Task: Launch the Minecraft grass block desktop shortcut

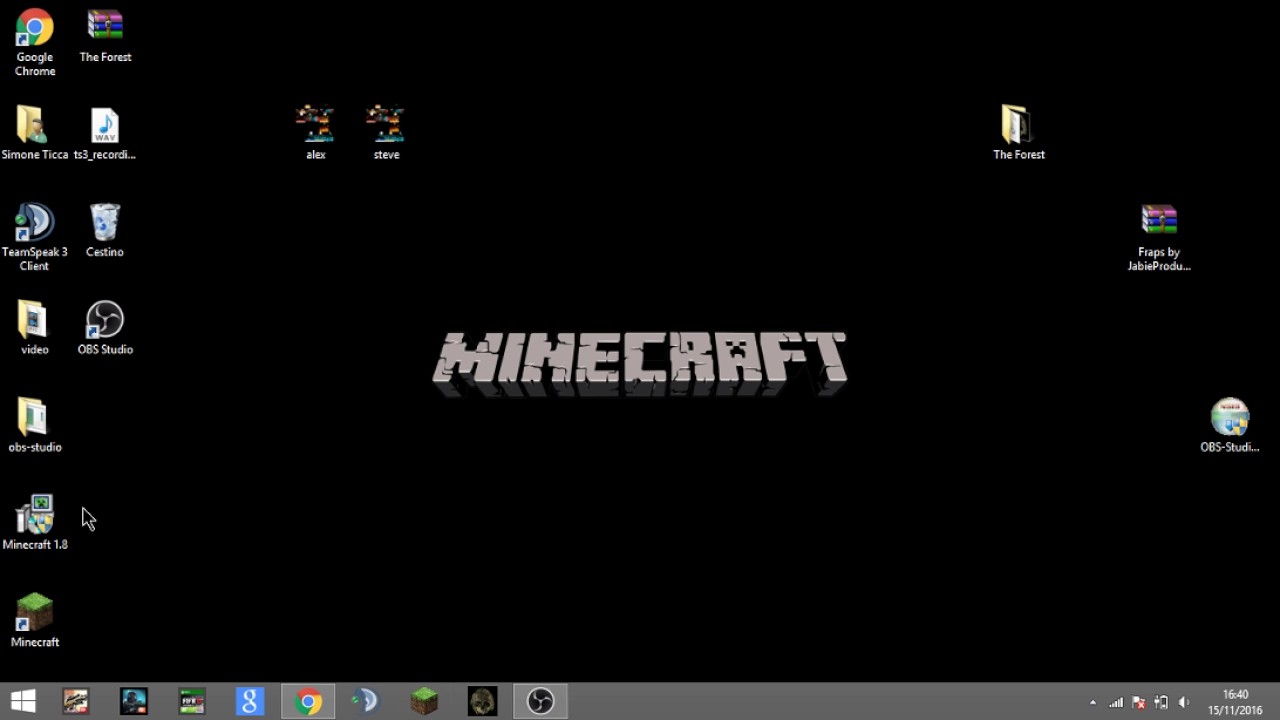Action: pos(34,620)
